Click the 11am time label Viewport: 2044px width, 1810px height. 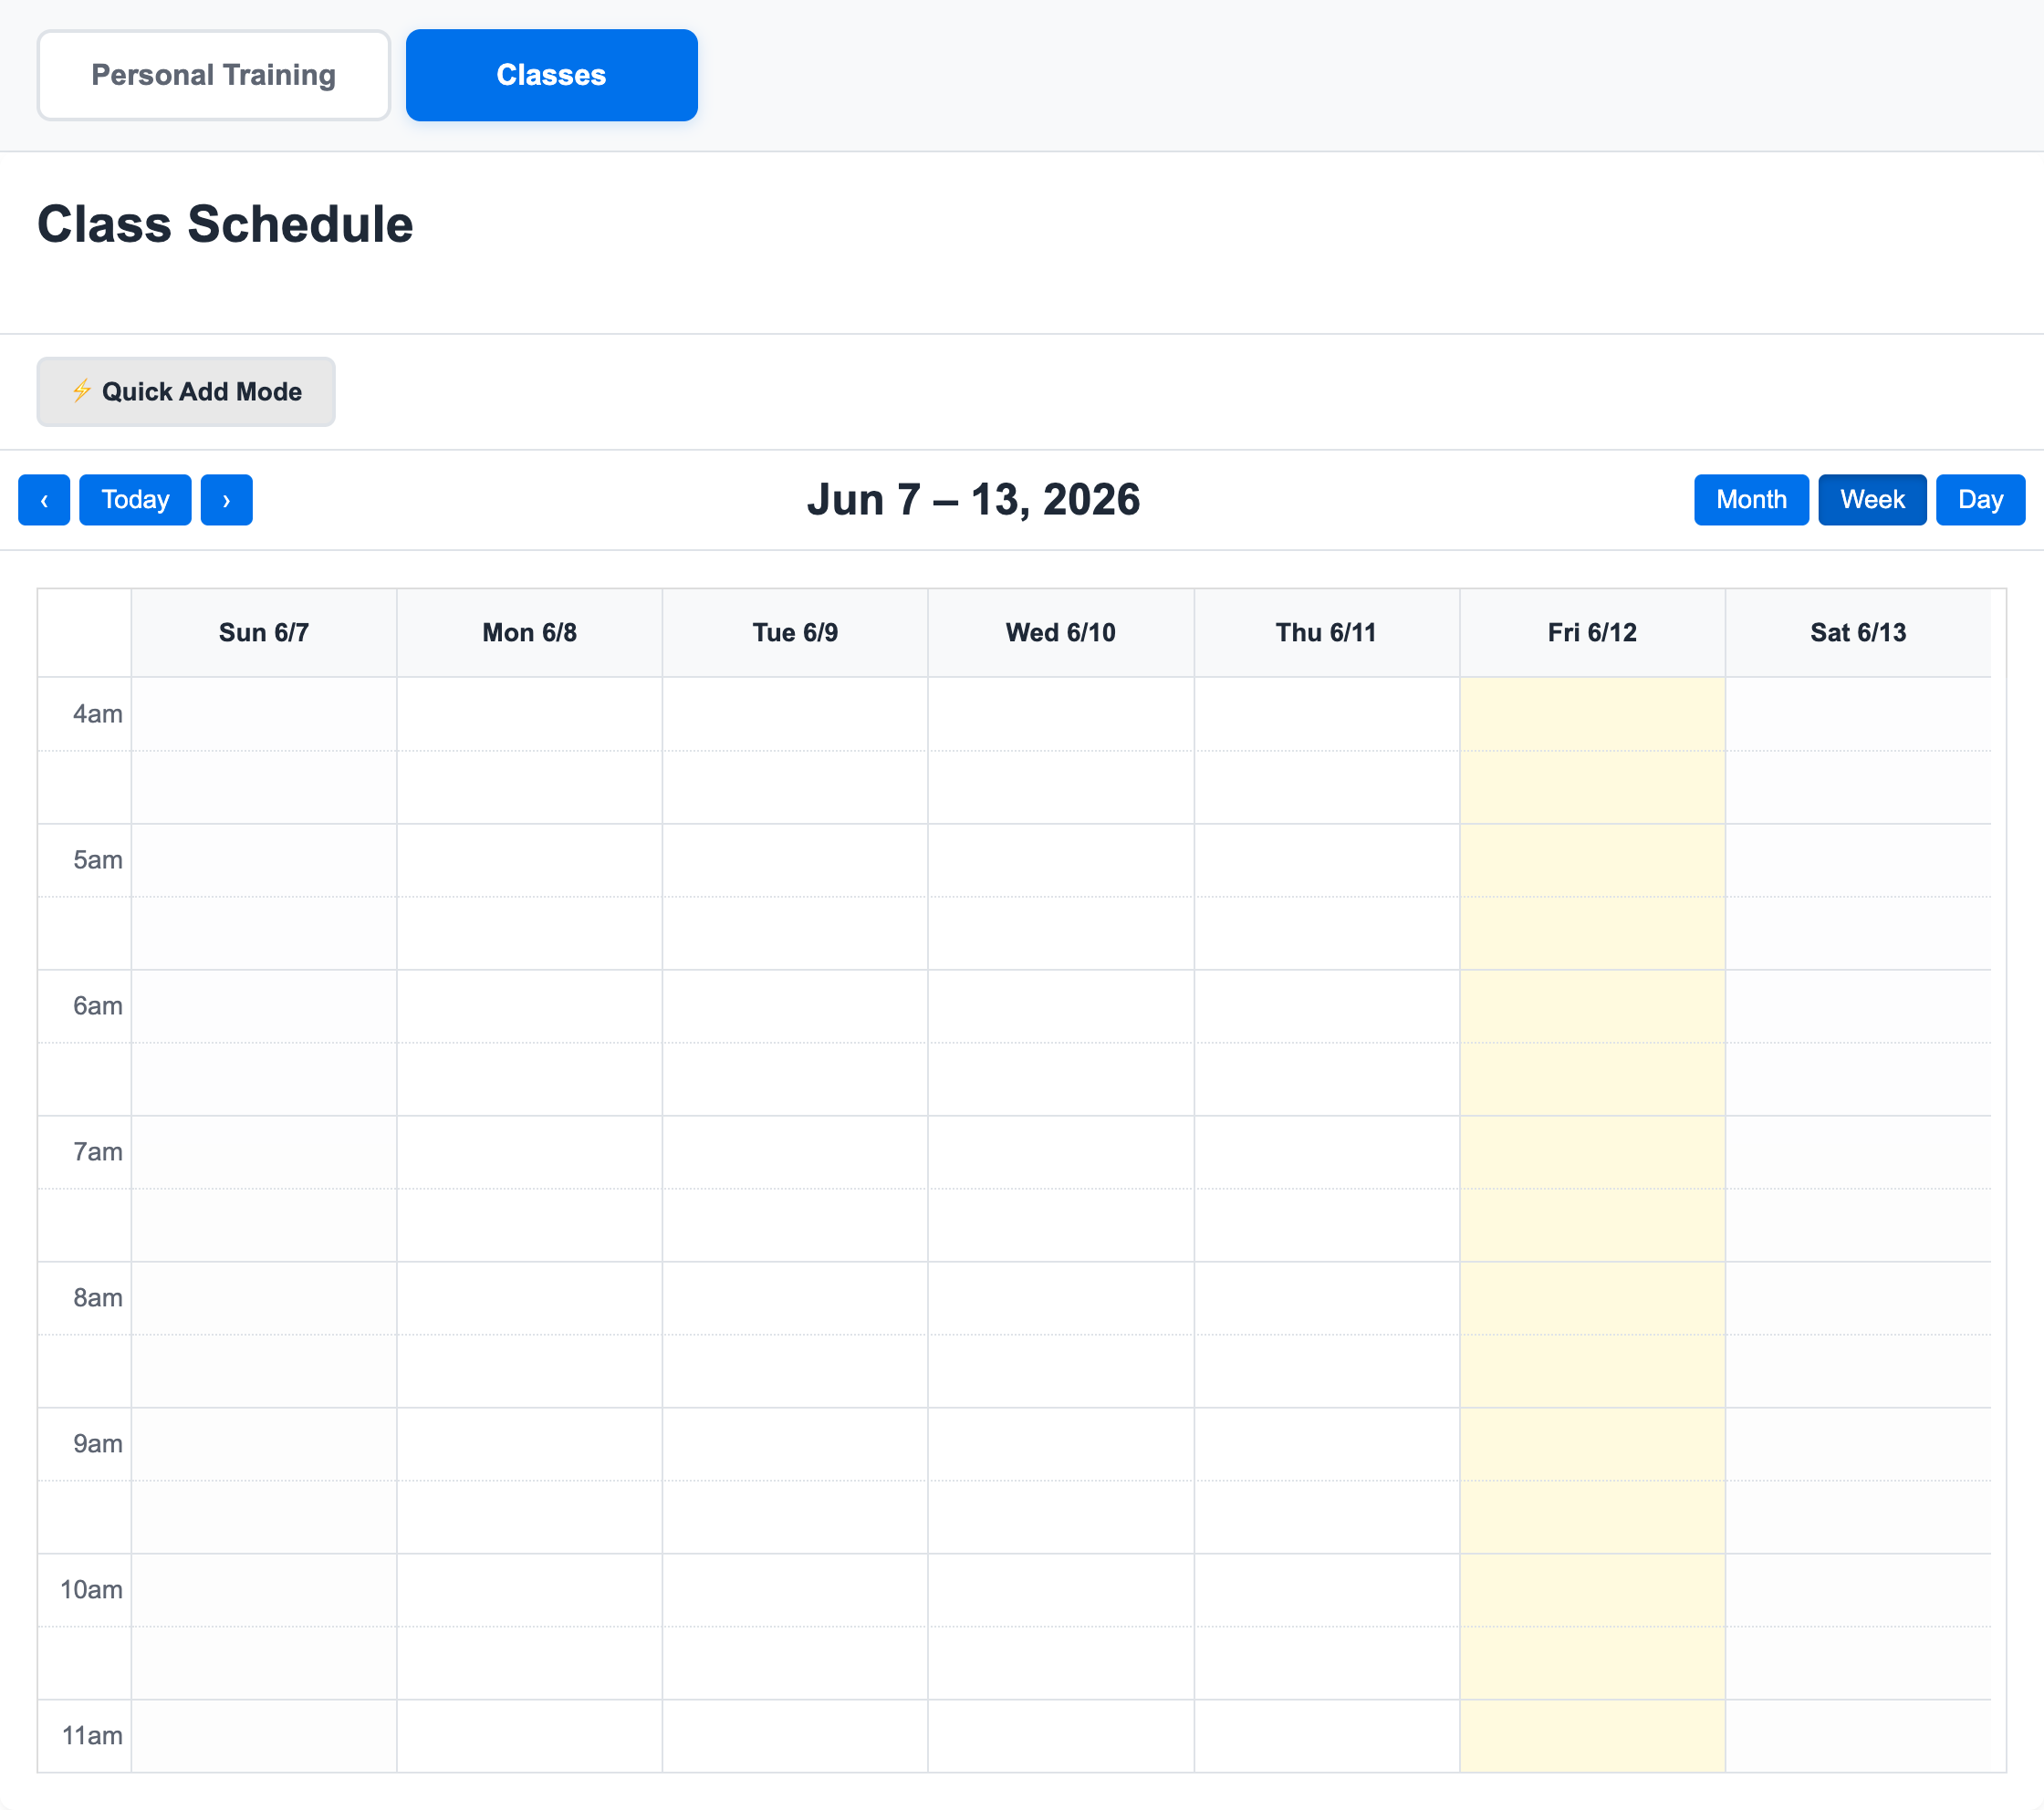(x=92, y=1735)
